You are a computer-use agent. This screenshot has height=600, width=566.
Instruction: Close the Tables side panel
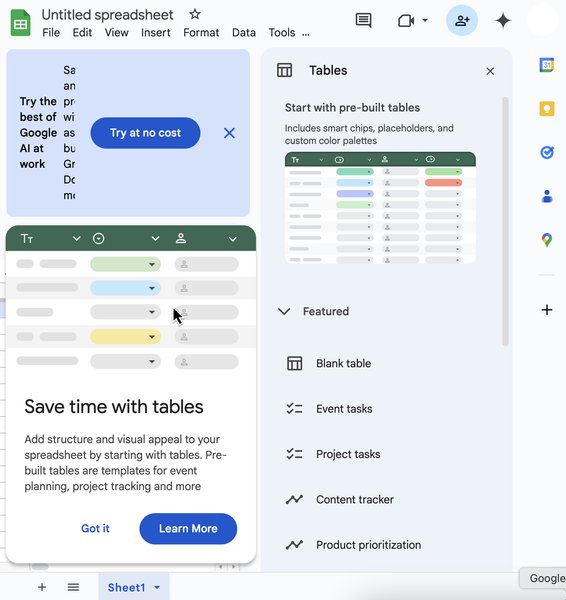click(x=490, y=71)
